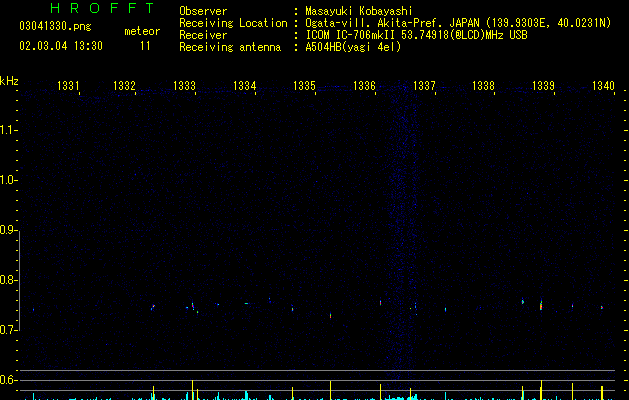
Task: Click the echo just after 1336
Action: 380,303
